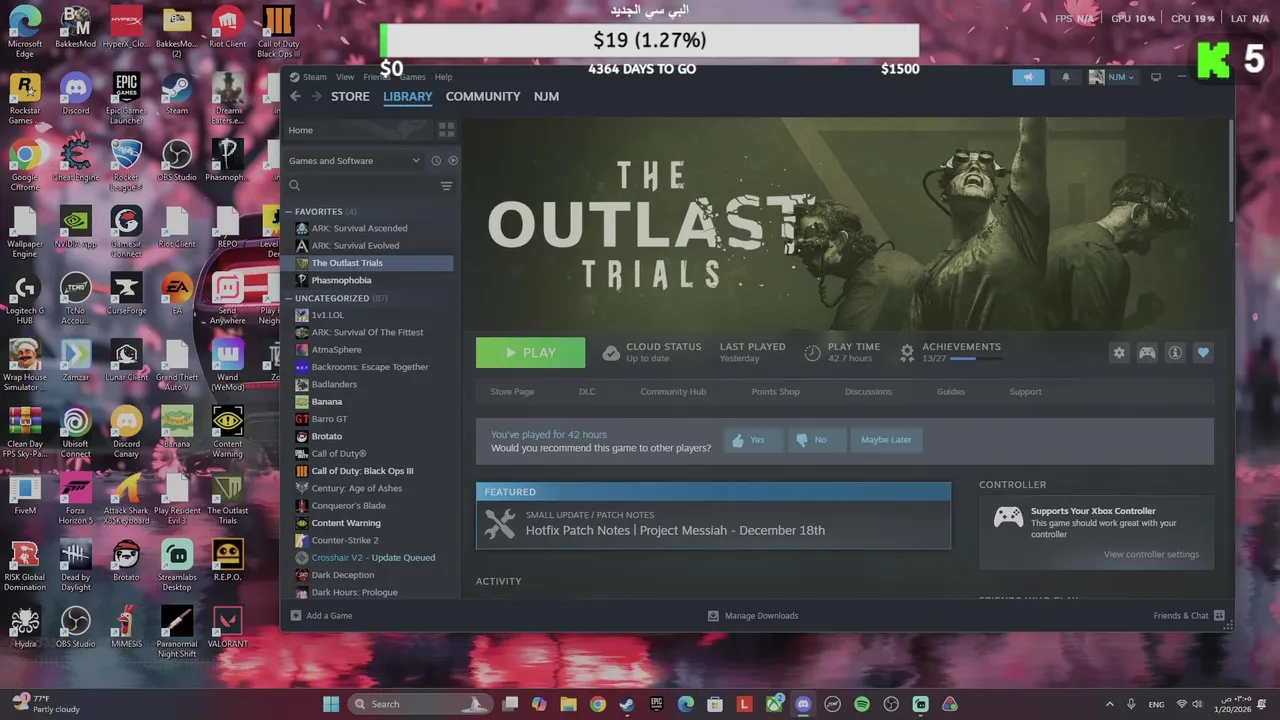1280x720 pixels.
Task: Collapse the FAVORITES category
Action: [x=289, y=212]
